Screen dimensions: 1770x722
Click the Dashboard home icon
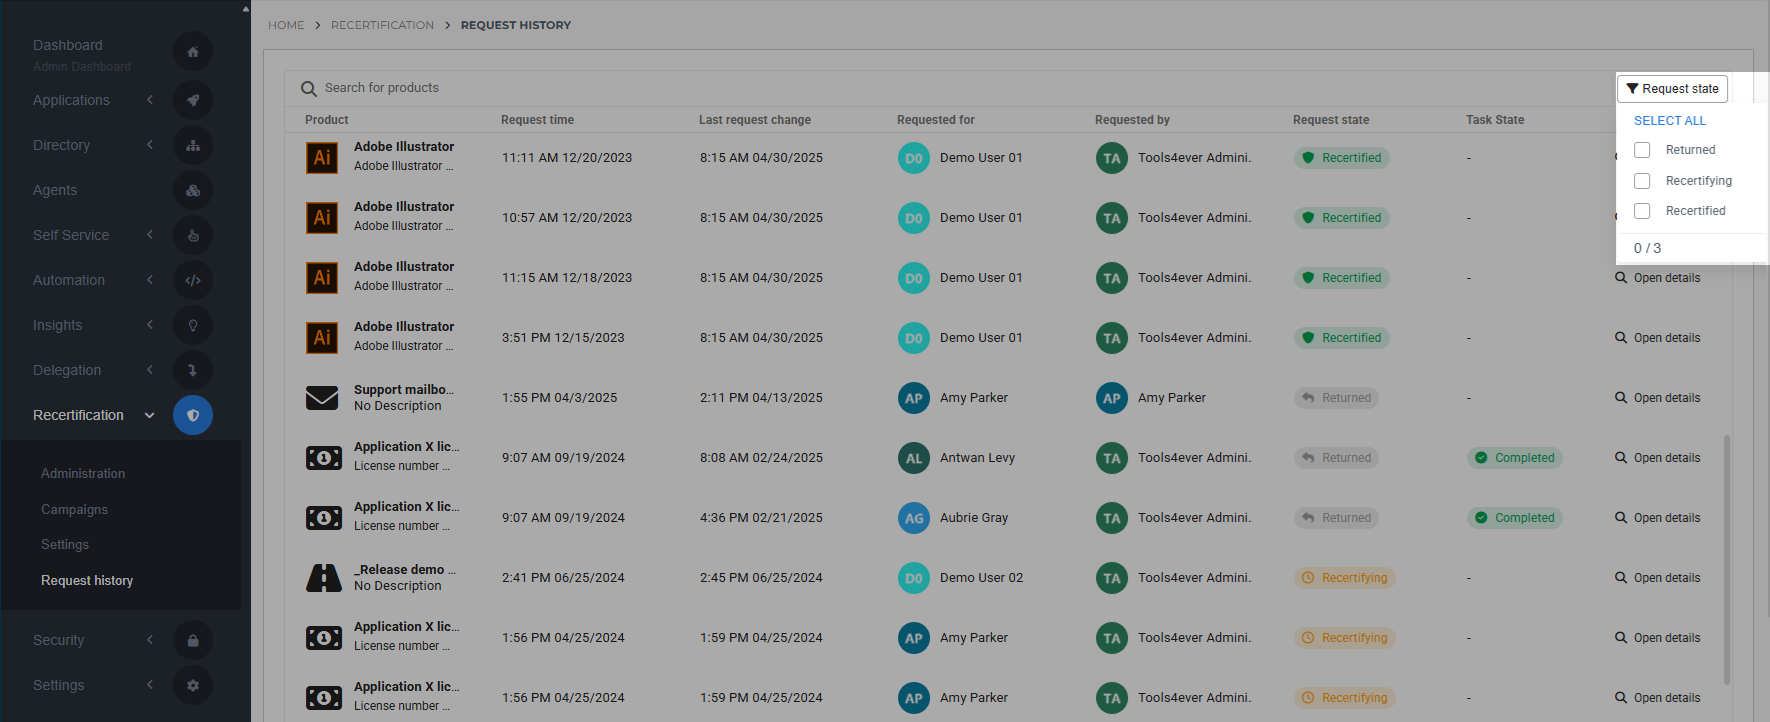tap(193, 52)
